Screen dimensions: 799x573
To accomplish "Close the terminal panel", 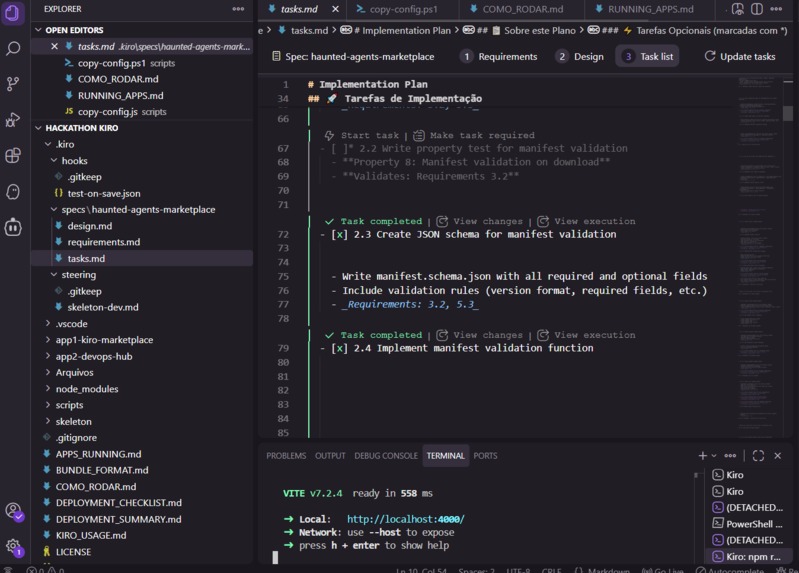I will pos(778,455).
